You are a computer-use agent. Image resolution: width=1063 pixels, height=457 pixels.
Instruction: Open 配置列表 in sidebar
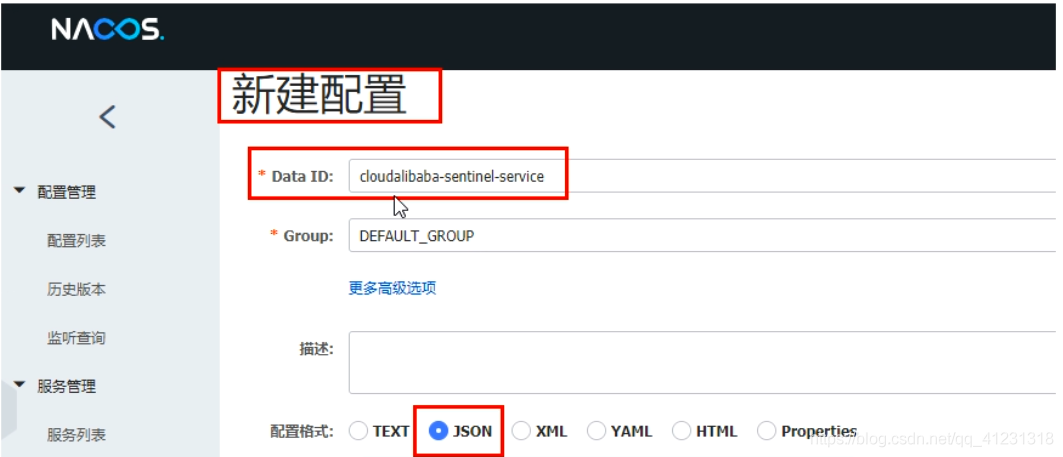tap(76, 241)
